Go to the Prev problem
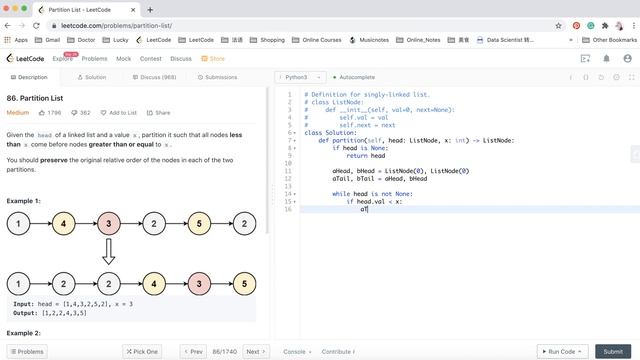The width and height of the screenshot is (640, 360). (x=193, y=351)
